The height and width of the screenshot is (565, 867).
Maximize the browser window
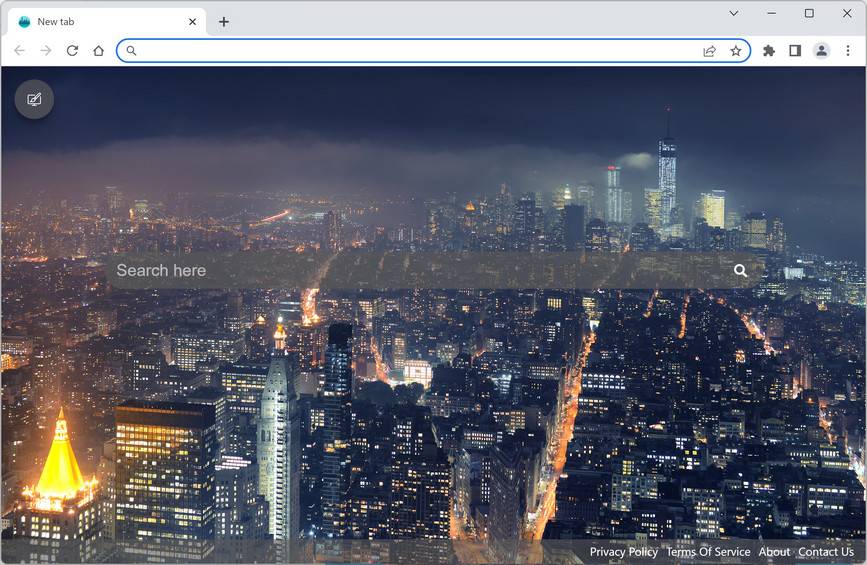[x=809, y=13]
